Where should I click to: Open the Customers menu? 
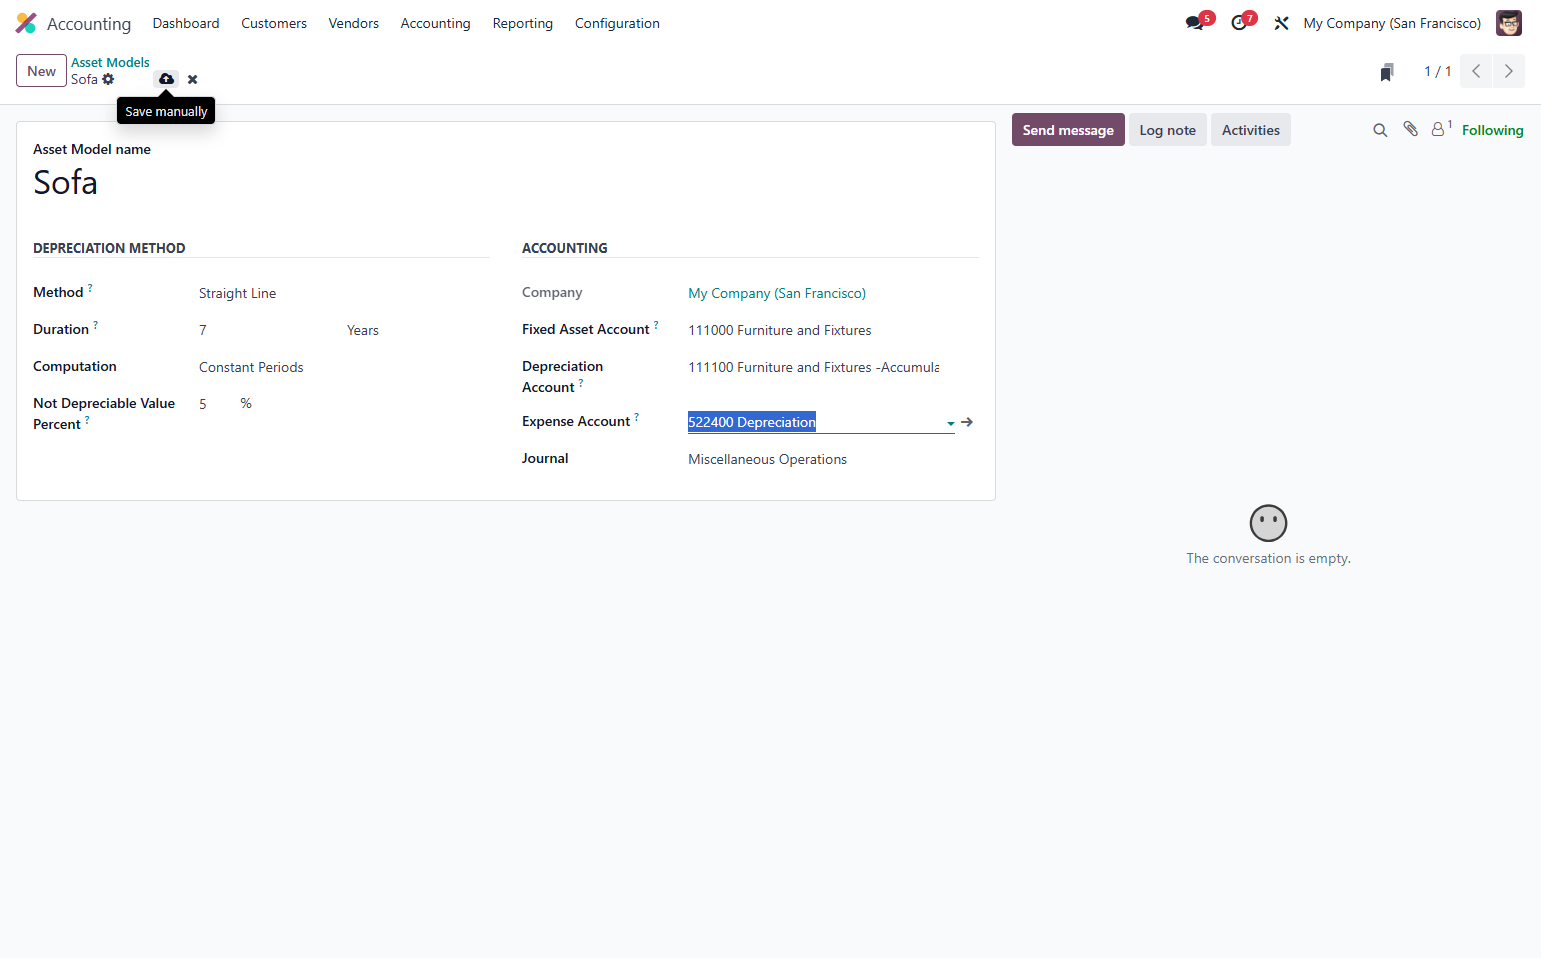pos(274,23)
